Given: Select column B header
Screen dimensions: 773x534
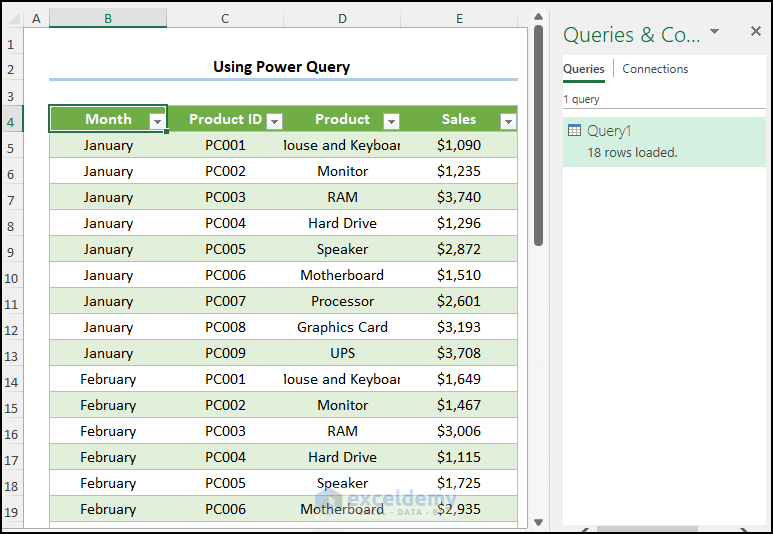Looking at the screenshot, I should pos(108,19).
